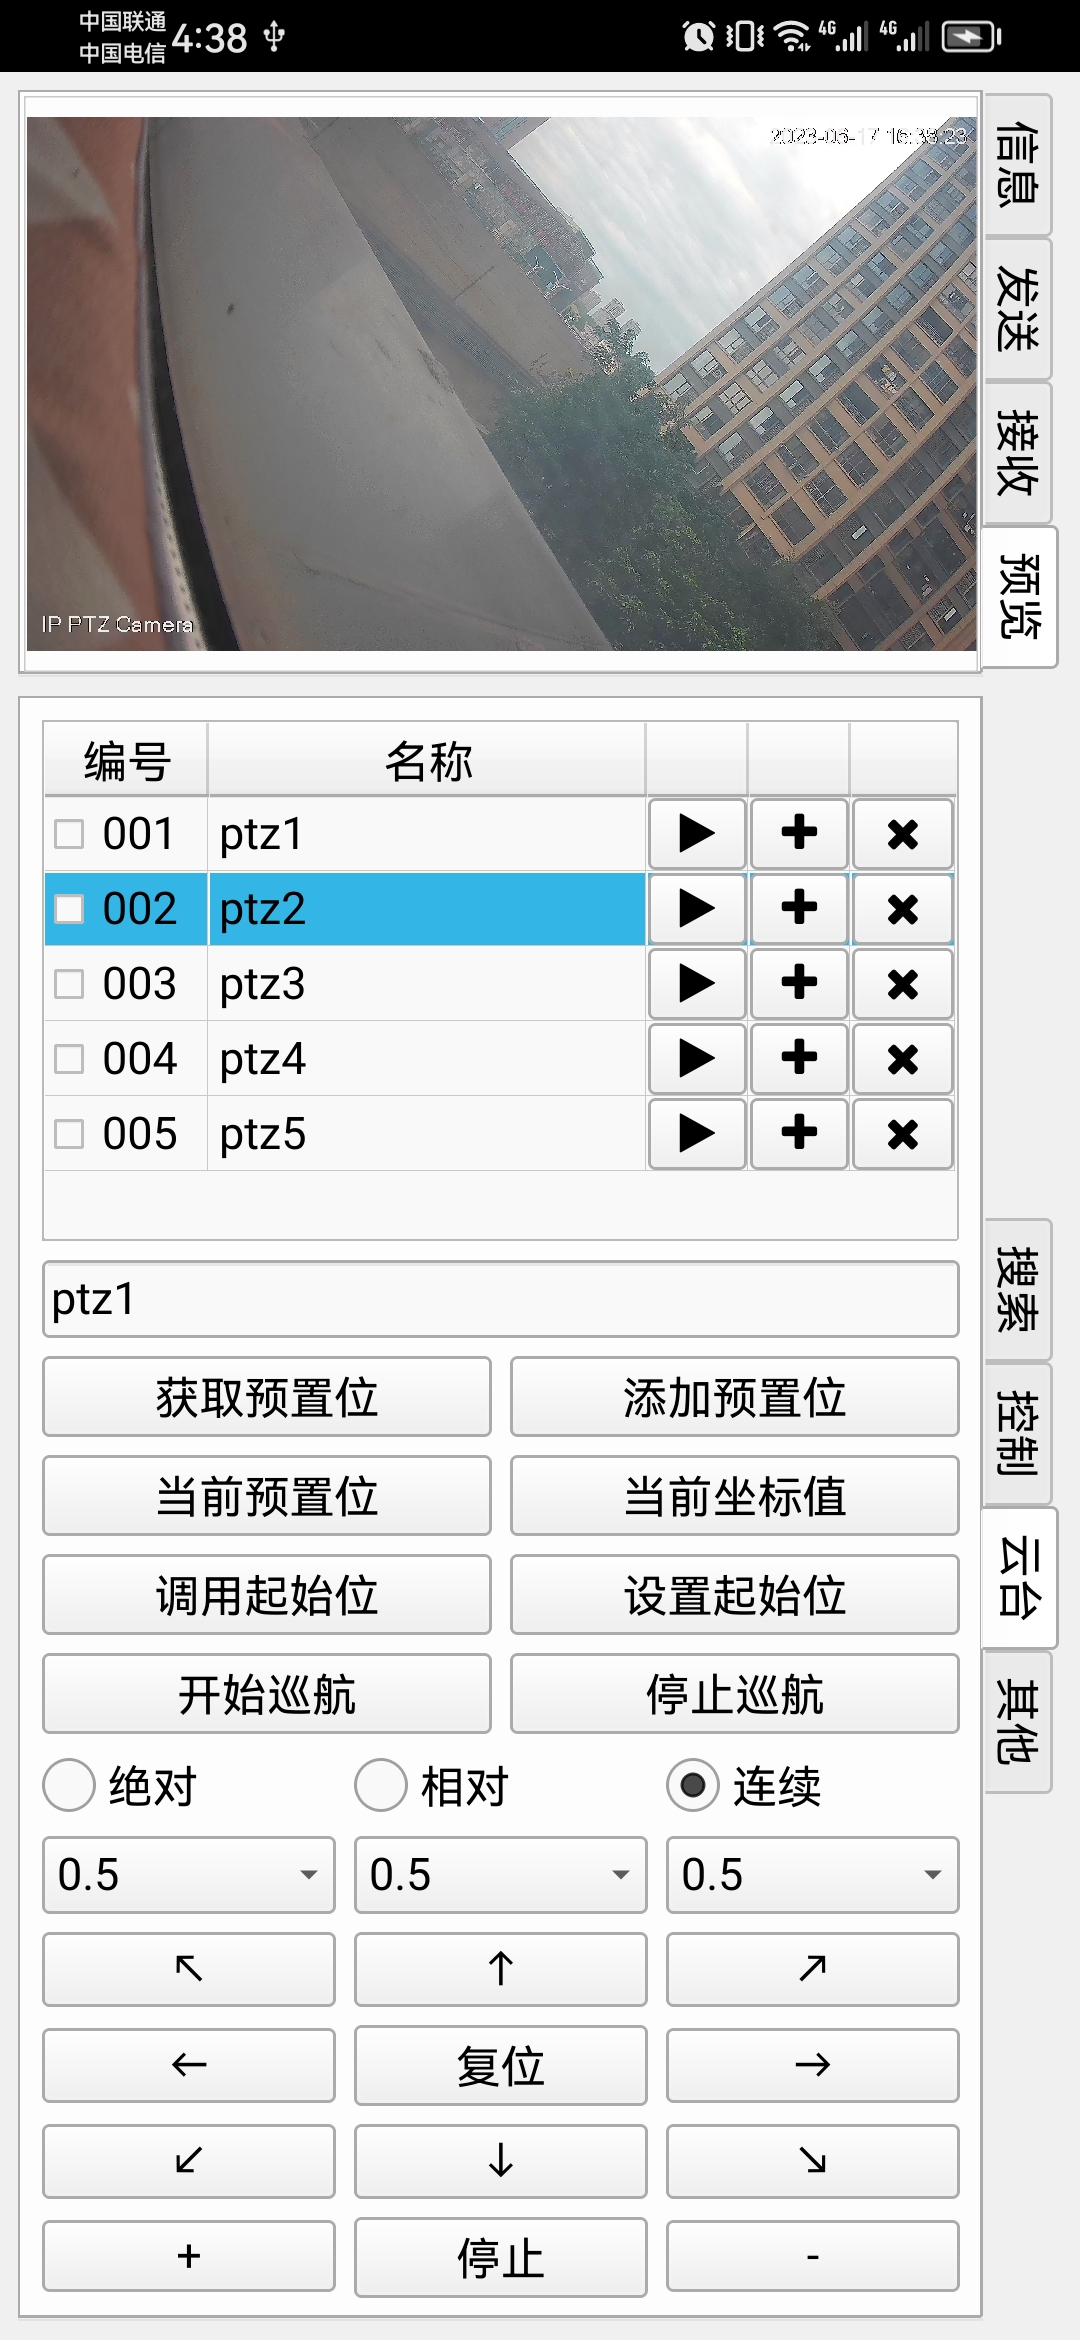Tick the 005 preset checkbox
This screenshot has width=1080, height=2340.
(69, 1134)
